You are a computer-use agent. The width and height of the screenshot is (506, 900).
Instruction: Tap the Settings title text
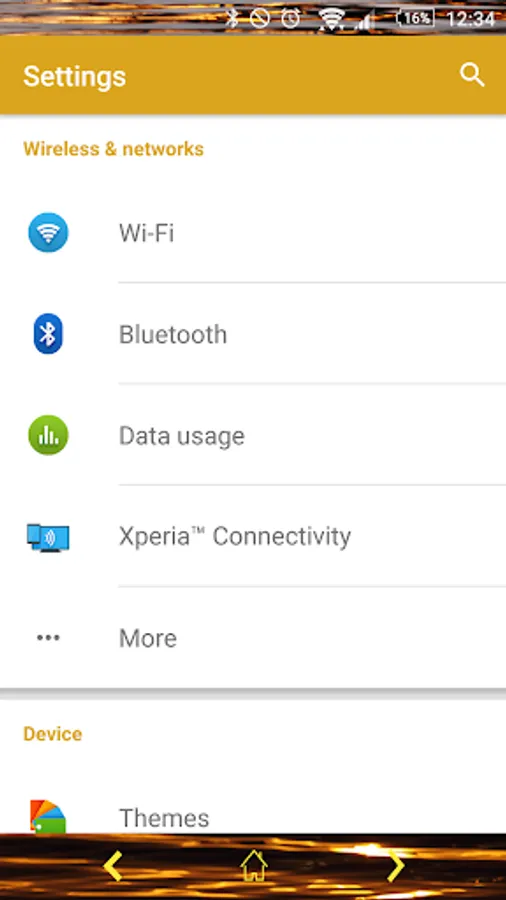pyautogui.click(x=75, y=76)
